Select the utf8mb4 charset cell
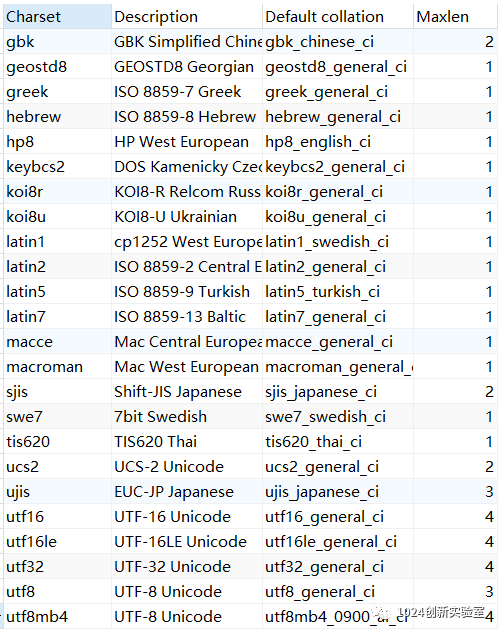The height and width of the screenshot is (634, 500). point(57,617)
